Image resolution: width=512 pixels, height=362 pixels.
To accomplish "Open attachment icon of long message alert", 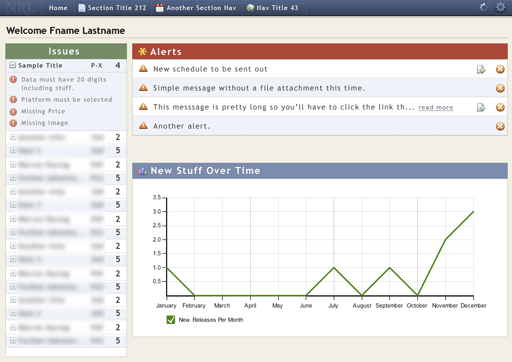I will (x=481, y=107).
